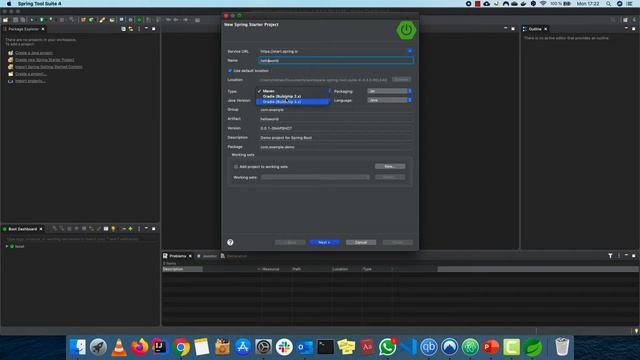Toggle the Use default location checkbox

pos(230,71)
